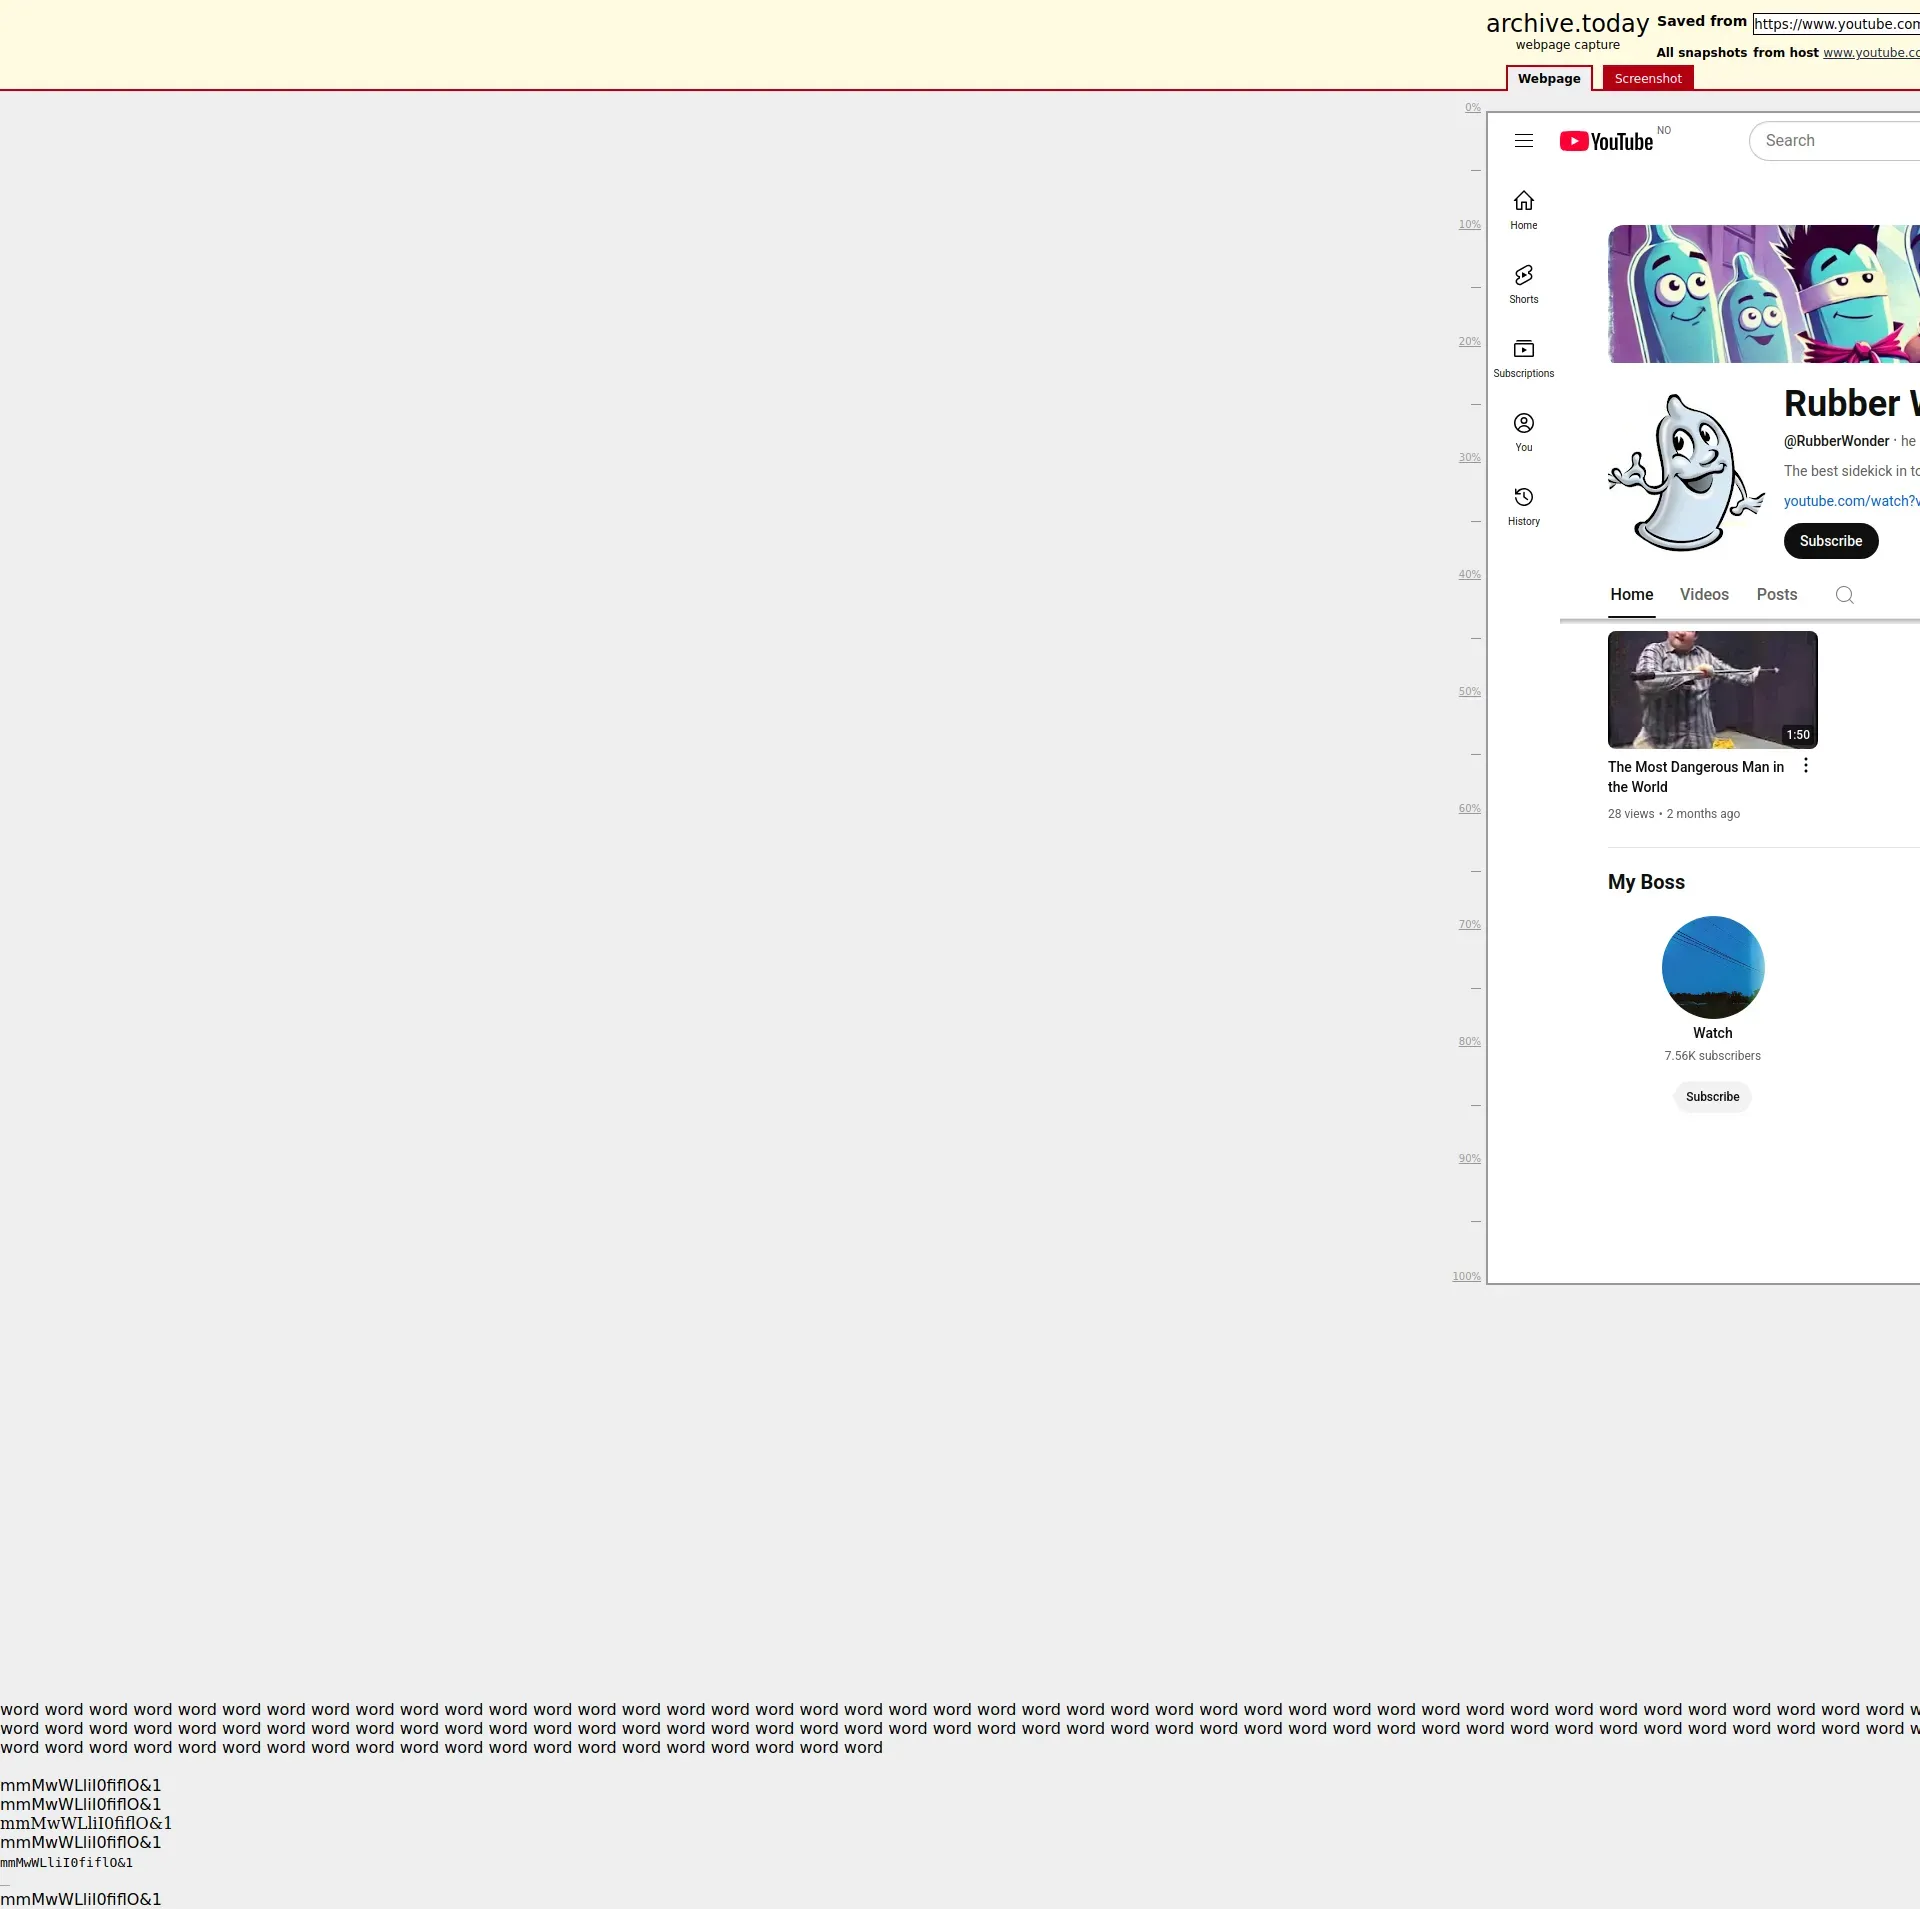
Task: Switch to the channel Videos tab
Action: pos(1703,594)
